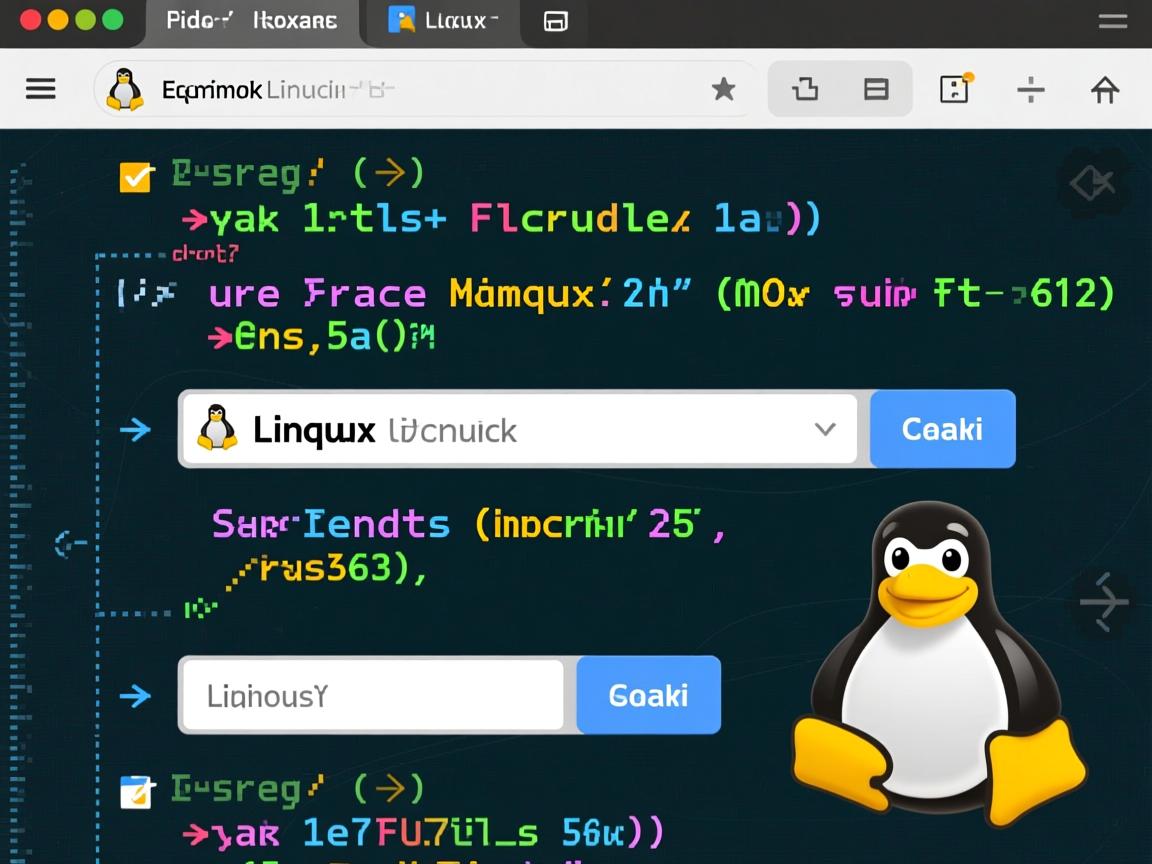1152x864 pixels.
Task: Click the Tux penguin icon in address bar
Action: point(125,88)
